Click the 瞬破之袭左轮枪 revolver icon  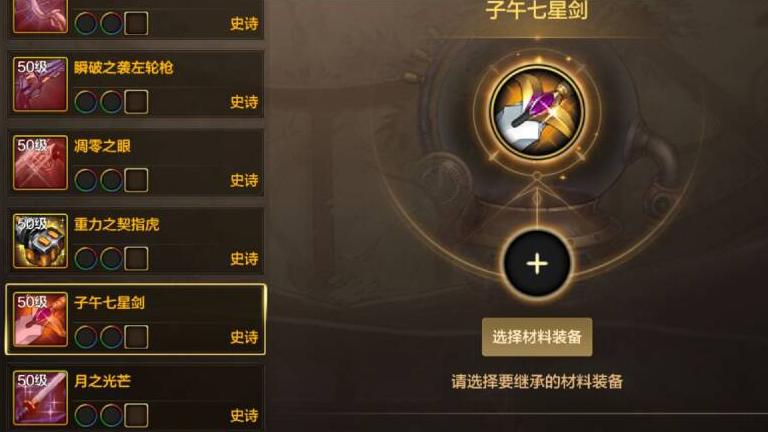tap(40, 84)
